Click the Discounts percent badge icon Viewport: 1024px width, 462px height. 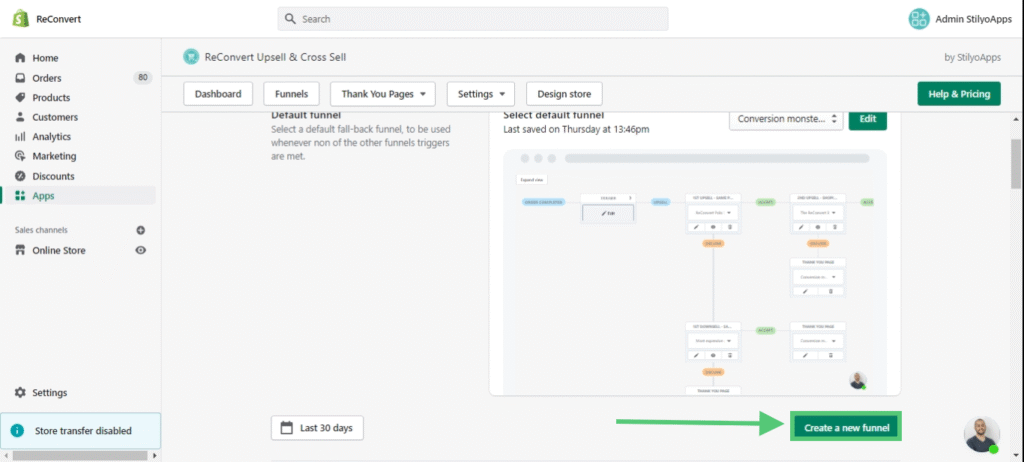(x=20, y=176)
